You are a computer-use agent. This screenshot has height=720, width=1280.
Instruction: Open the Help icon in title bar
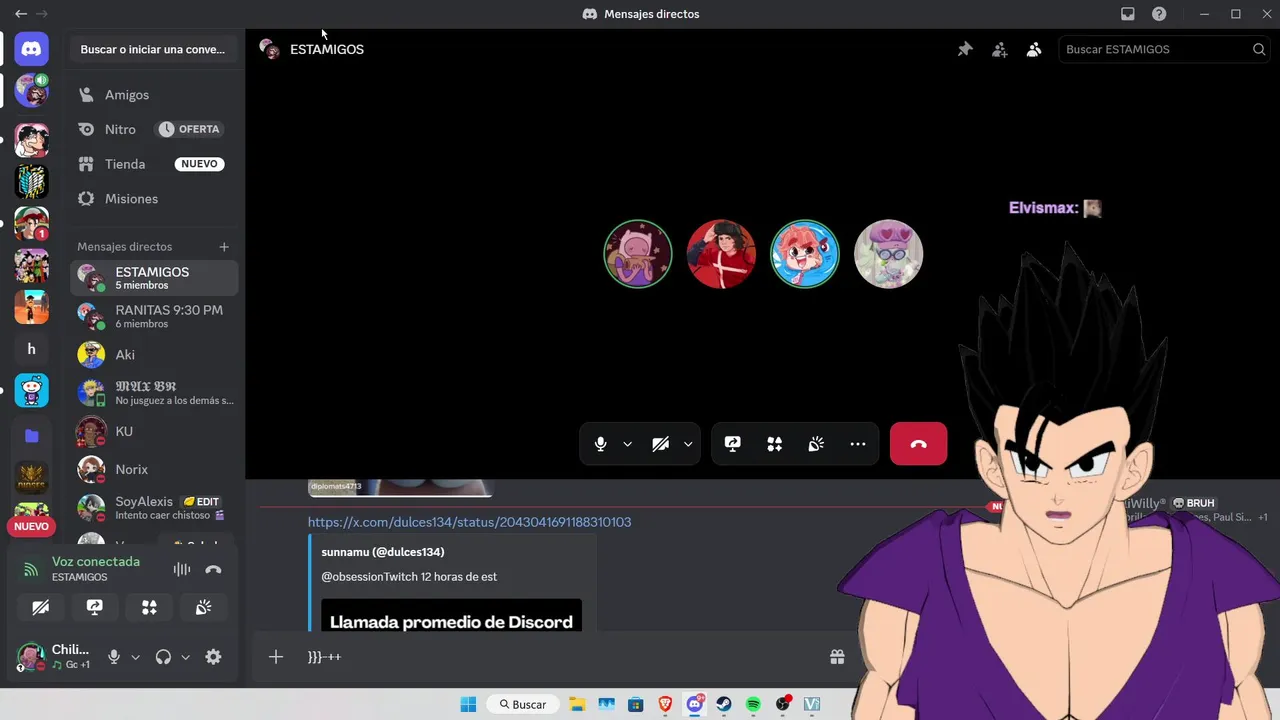coord(1159,14)
